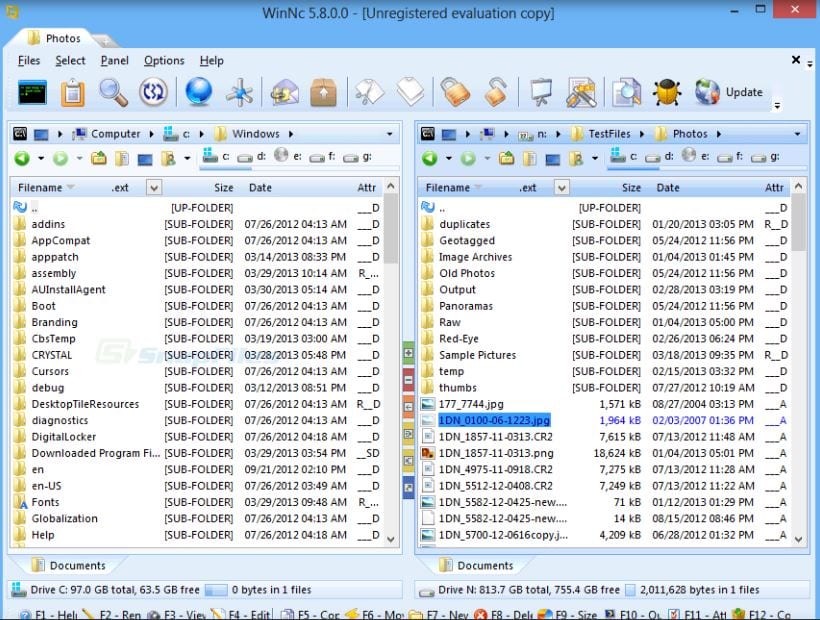Screen dimensions: 820x620
Task: Select drive d: in left panel drive bar
Action: [x=252, y=157]
